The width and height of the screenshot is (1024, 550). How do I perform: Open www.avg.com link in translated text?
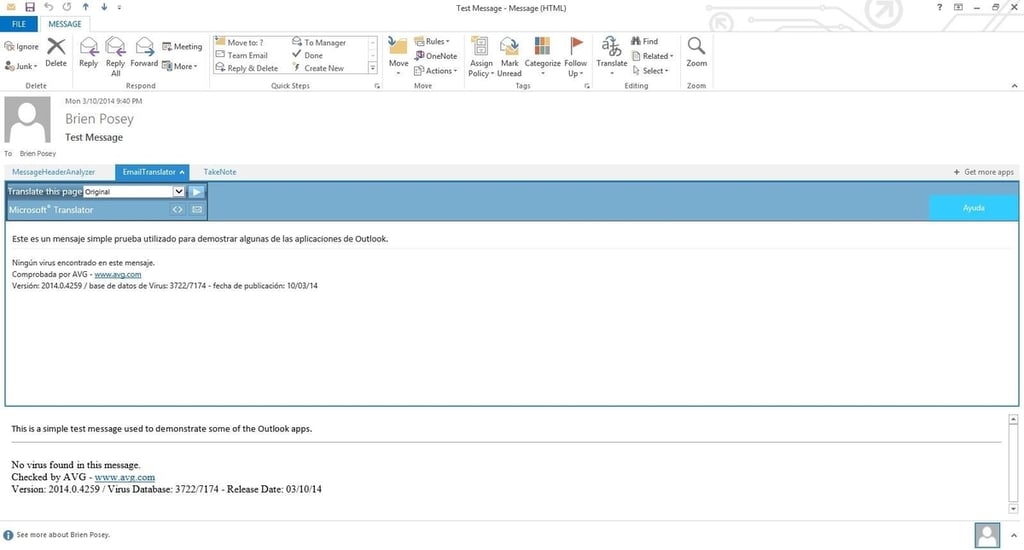tap(118, 274)
